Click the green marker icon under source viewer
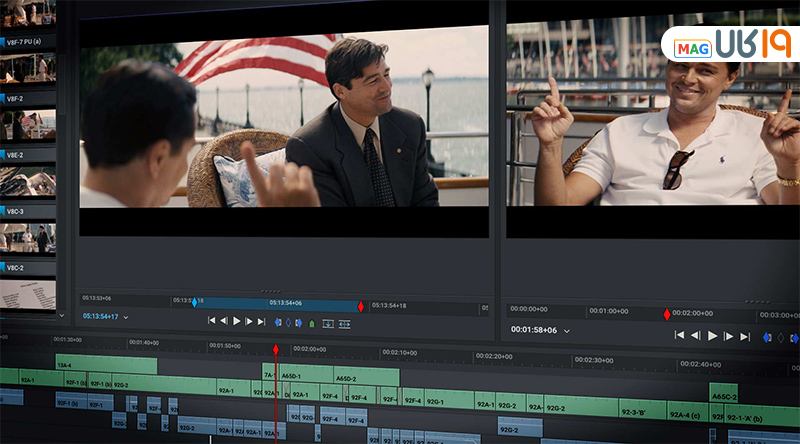Screen dimensions: 800x444 [312, 323]
